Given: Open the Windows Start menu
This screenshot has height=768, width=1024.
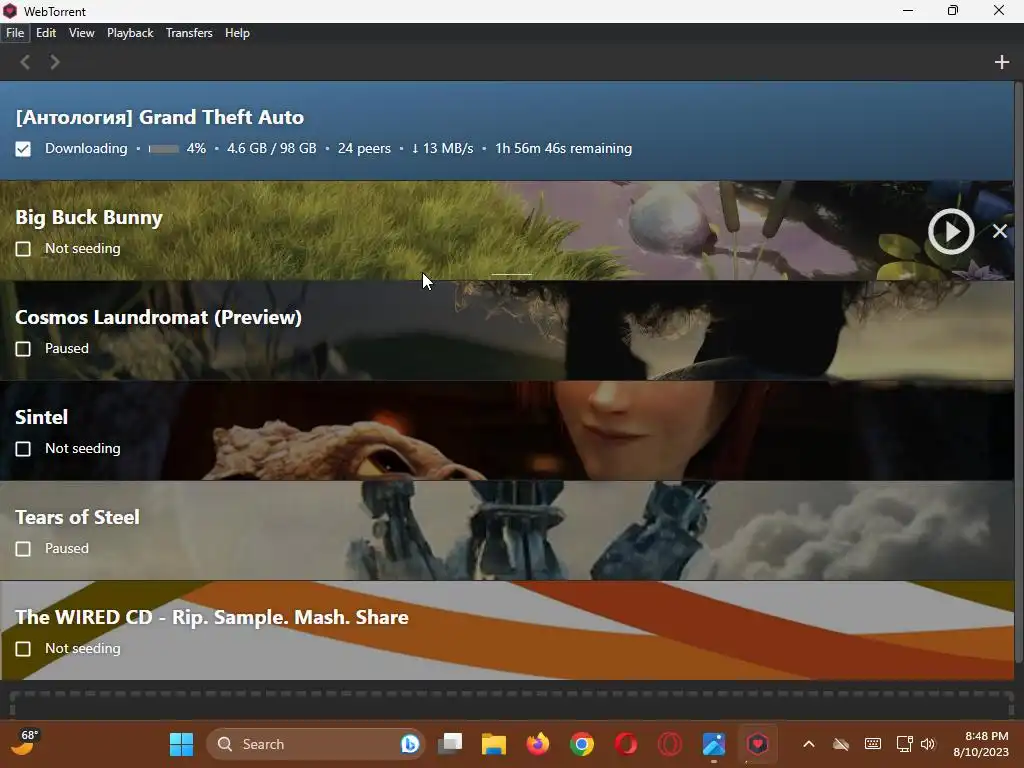Looking at the screenshot, I should tap(181, 744).
